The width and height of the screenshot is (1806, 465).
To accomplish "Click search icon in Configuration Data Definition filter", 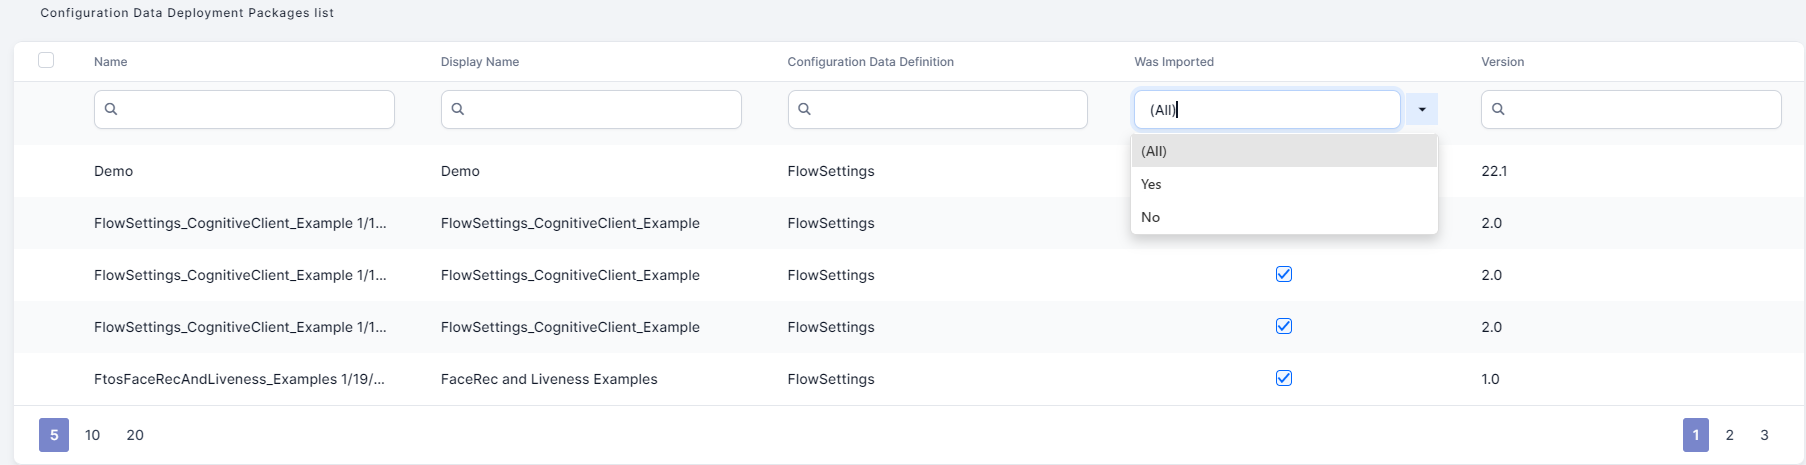I will (804, 109).
